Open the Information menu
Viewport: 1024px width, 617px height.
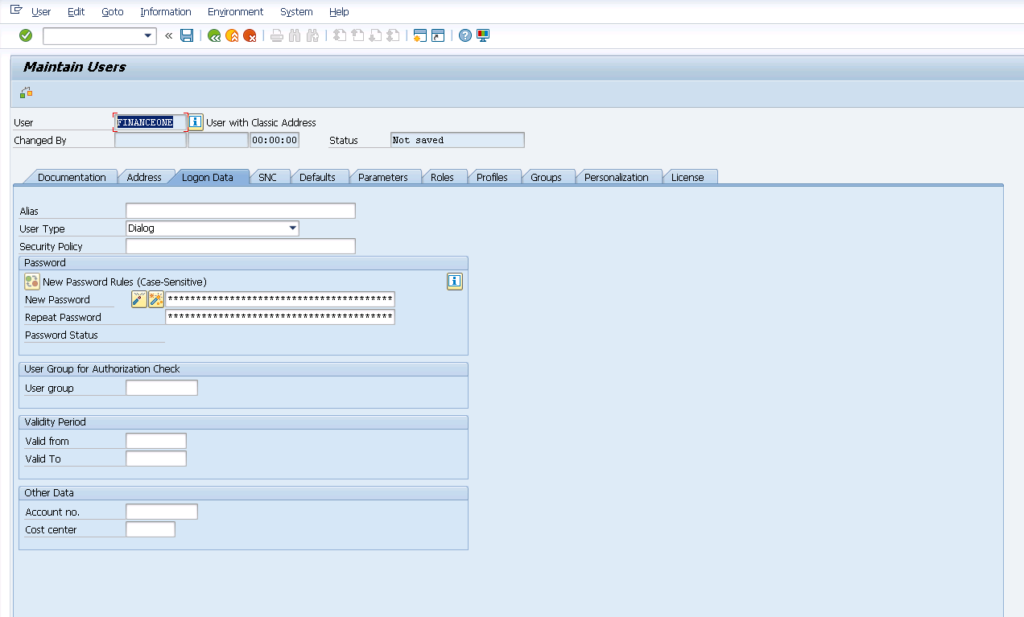(166, 12)
